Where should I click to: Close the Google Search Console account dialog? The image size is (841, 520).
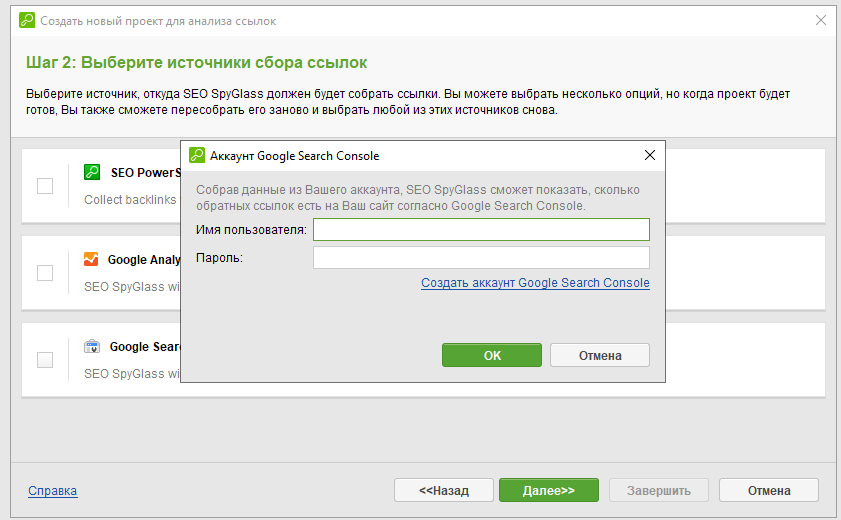[x=649, y=156]
